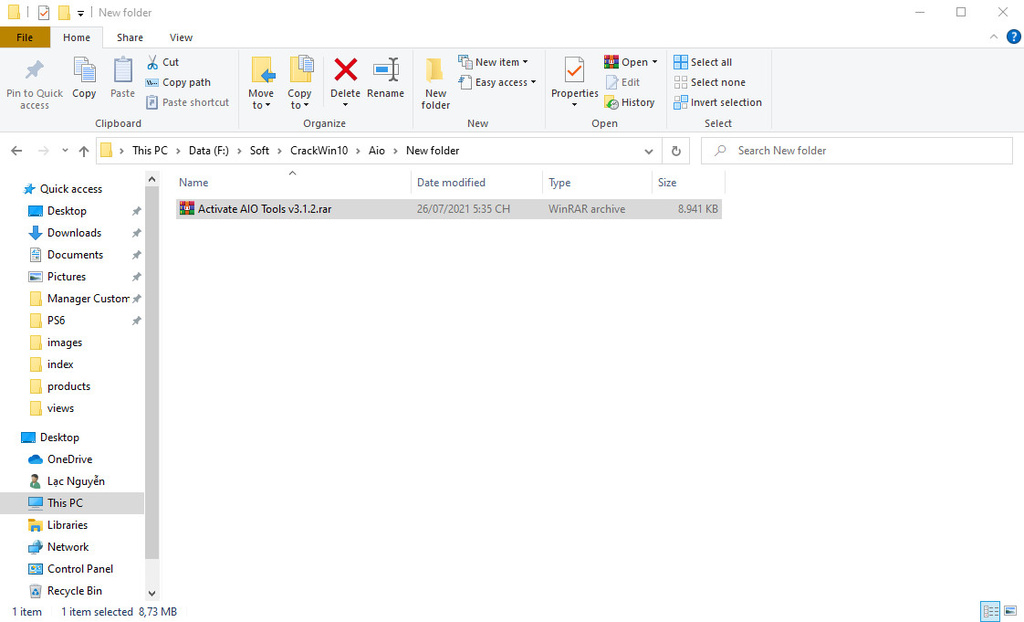Go up one folder level arrow
Image resolution: width=1024 pixels, height=622 pixels.
click(x=84, y=151)
